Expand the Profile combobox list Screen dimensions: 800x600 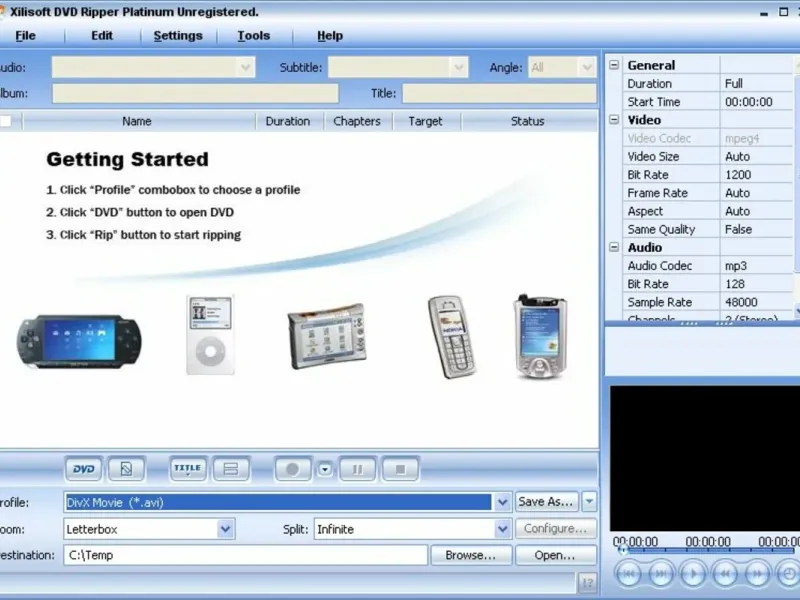point(503,502)
